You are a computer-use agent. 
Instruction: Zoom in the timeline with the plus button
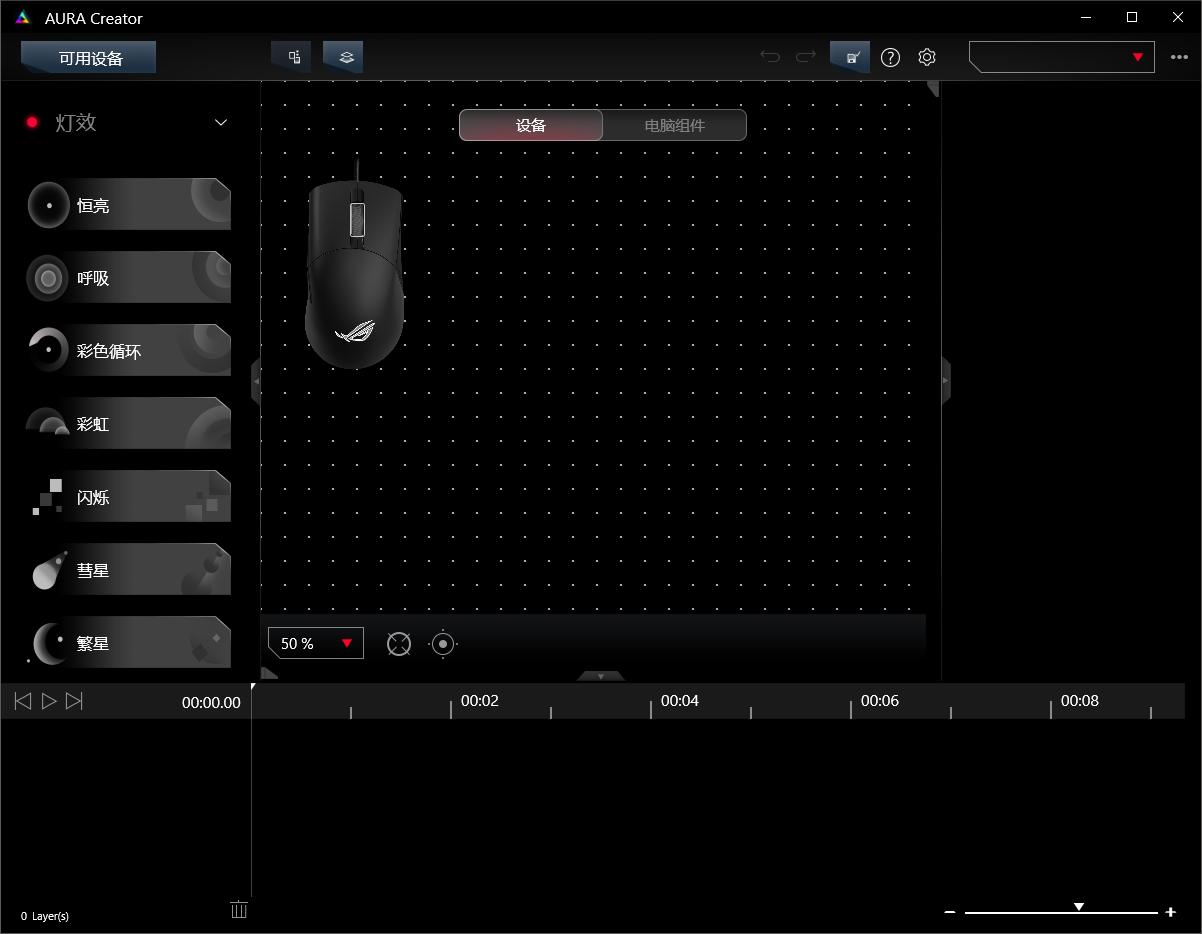click(1170, 912)
